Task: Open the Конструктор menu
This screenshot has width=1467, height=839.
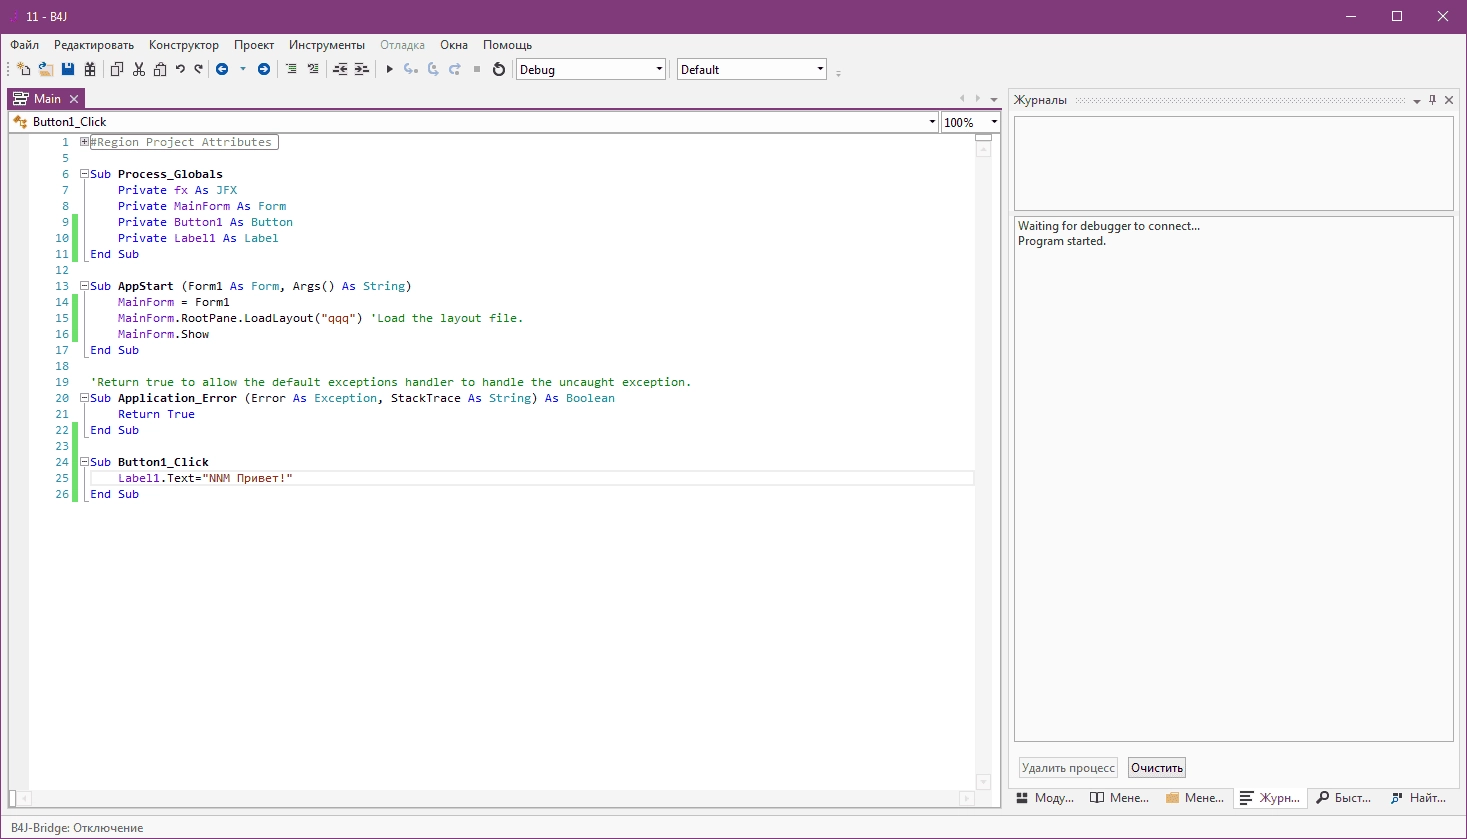Action: (x=184, y=45)
